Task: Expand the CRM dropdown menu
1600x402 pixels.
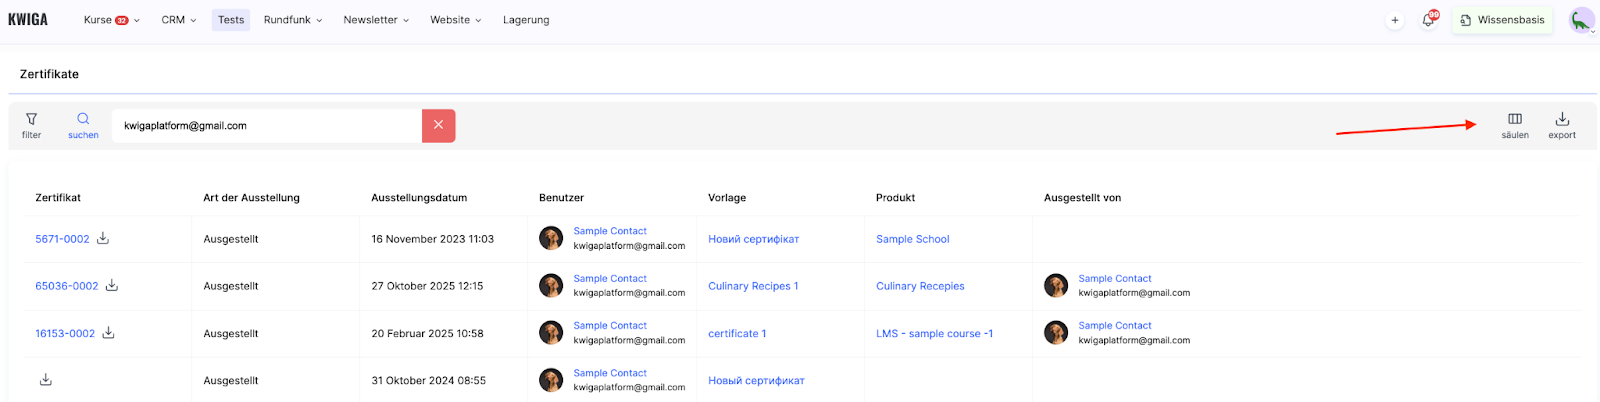Action: pyautogui.click(x=178, y=20)
